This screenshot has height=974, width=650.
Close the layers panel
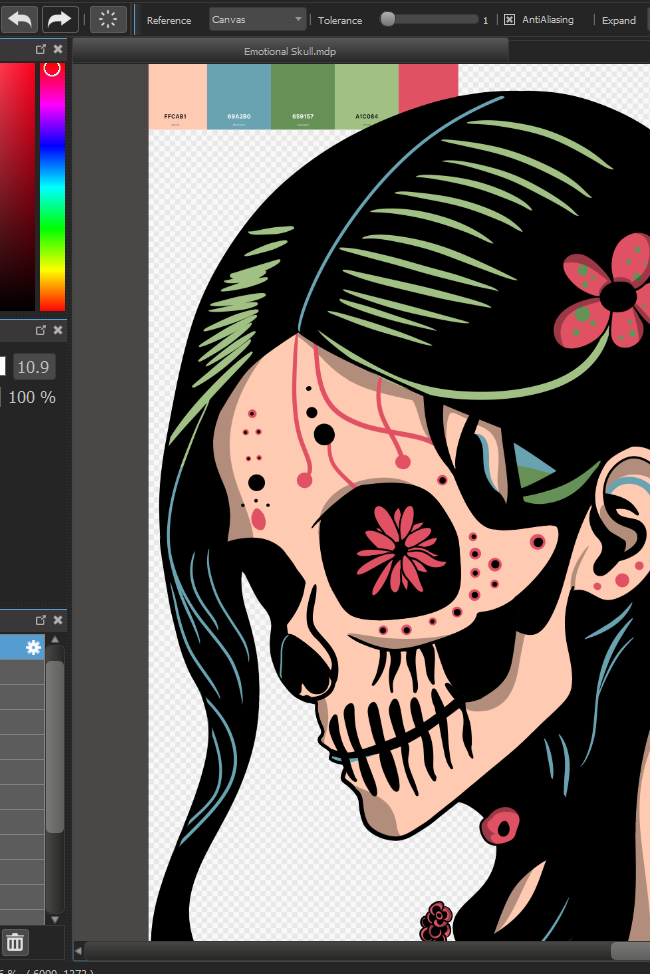pyautogui.click(x=58, y=620)
